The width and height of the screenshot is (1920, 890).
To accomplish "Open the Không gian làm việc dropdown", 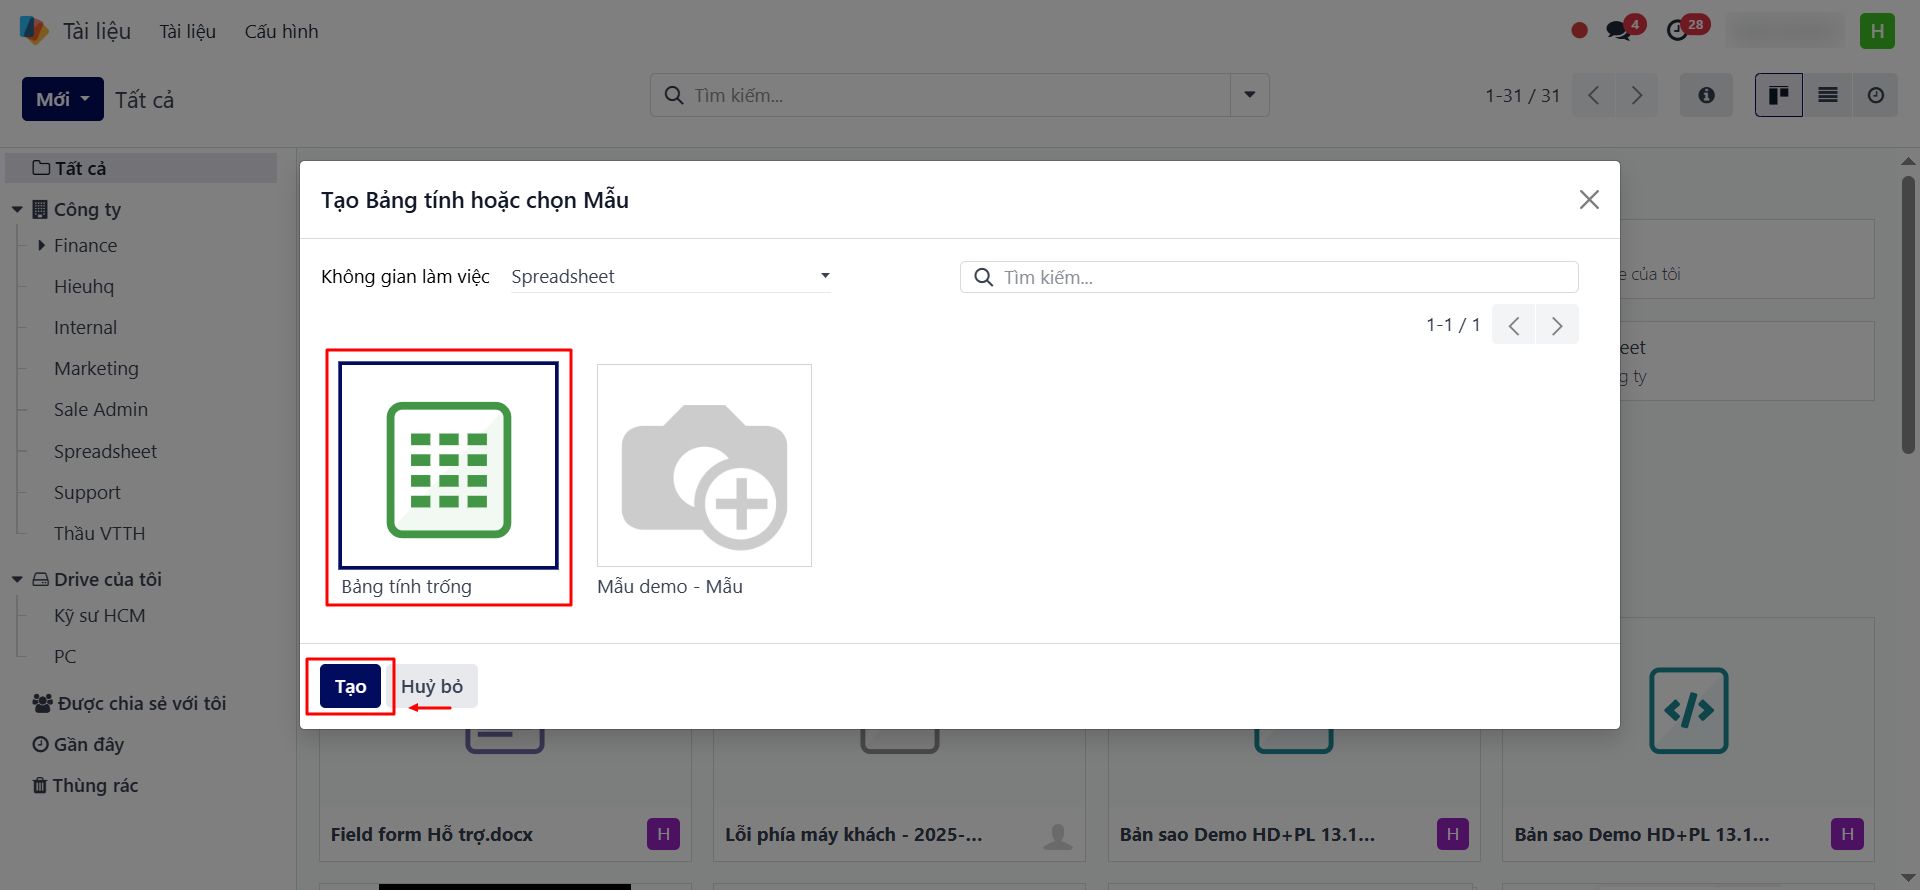I will pos(670,277).
